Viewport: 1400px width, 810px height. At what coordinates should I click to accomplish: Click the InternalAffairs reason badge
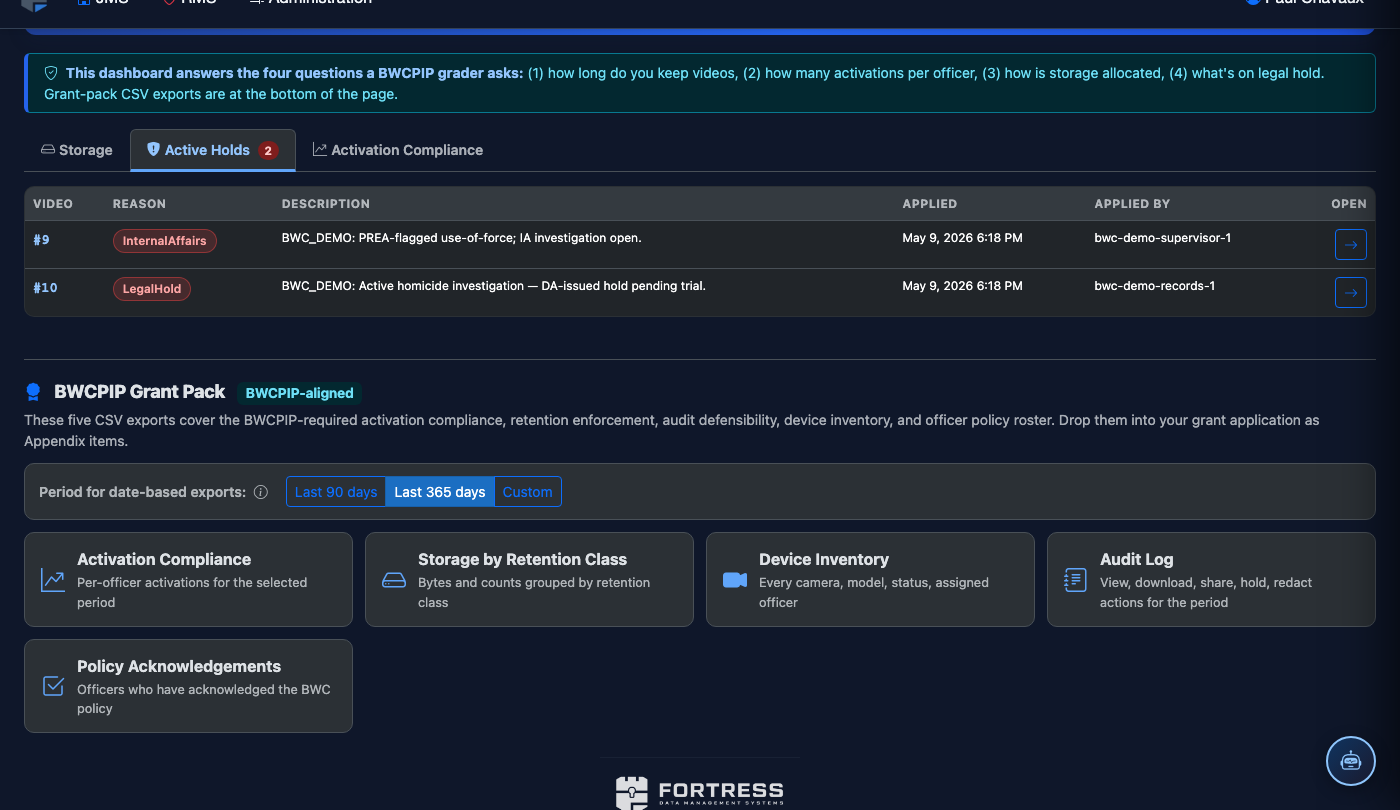click(165, 241)
